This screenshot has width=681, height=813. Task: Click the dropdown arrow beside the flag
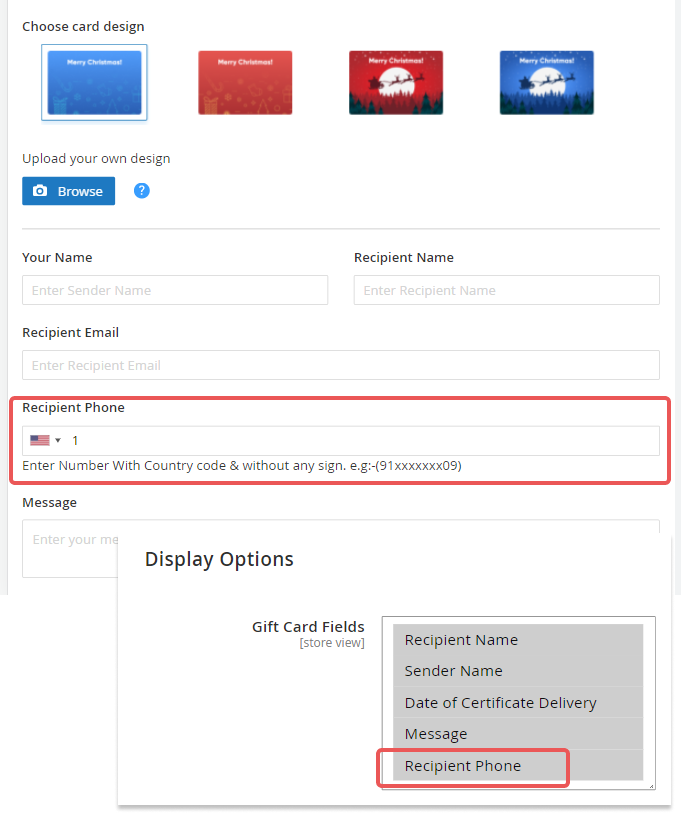pos(58,441)
